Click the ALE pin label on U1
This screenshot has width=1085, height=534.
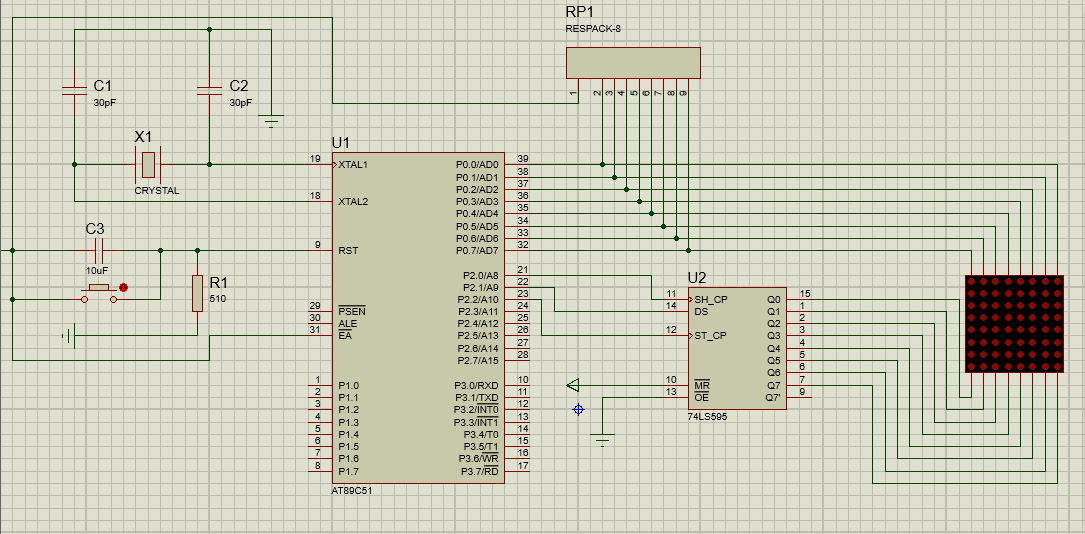347,324
